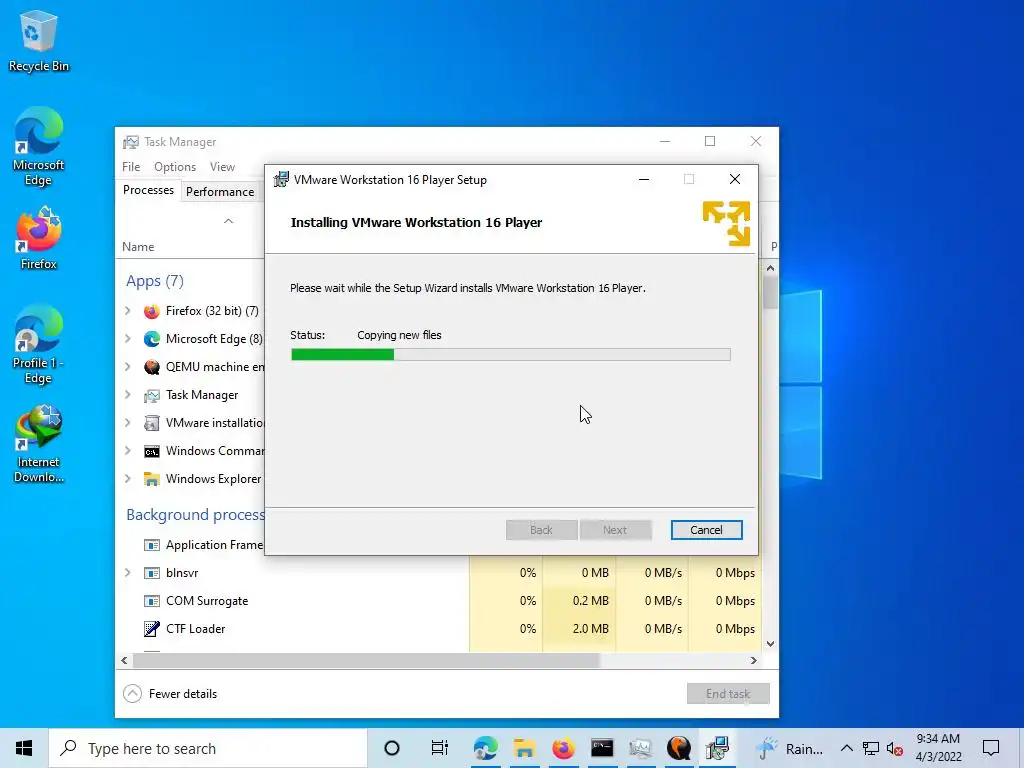The width and height of the screenshot is (1024, 768).
Task: Click the Windows Command Processor process icon
Action: [152, 451]
